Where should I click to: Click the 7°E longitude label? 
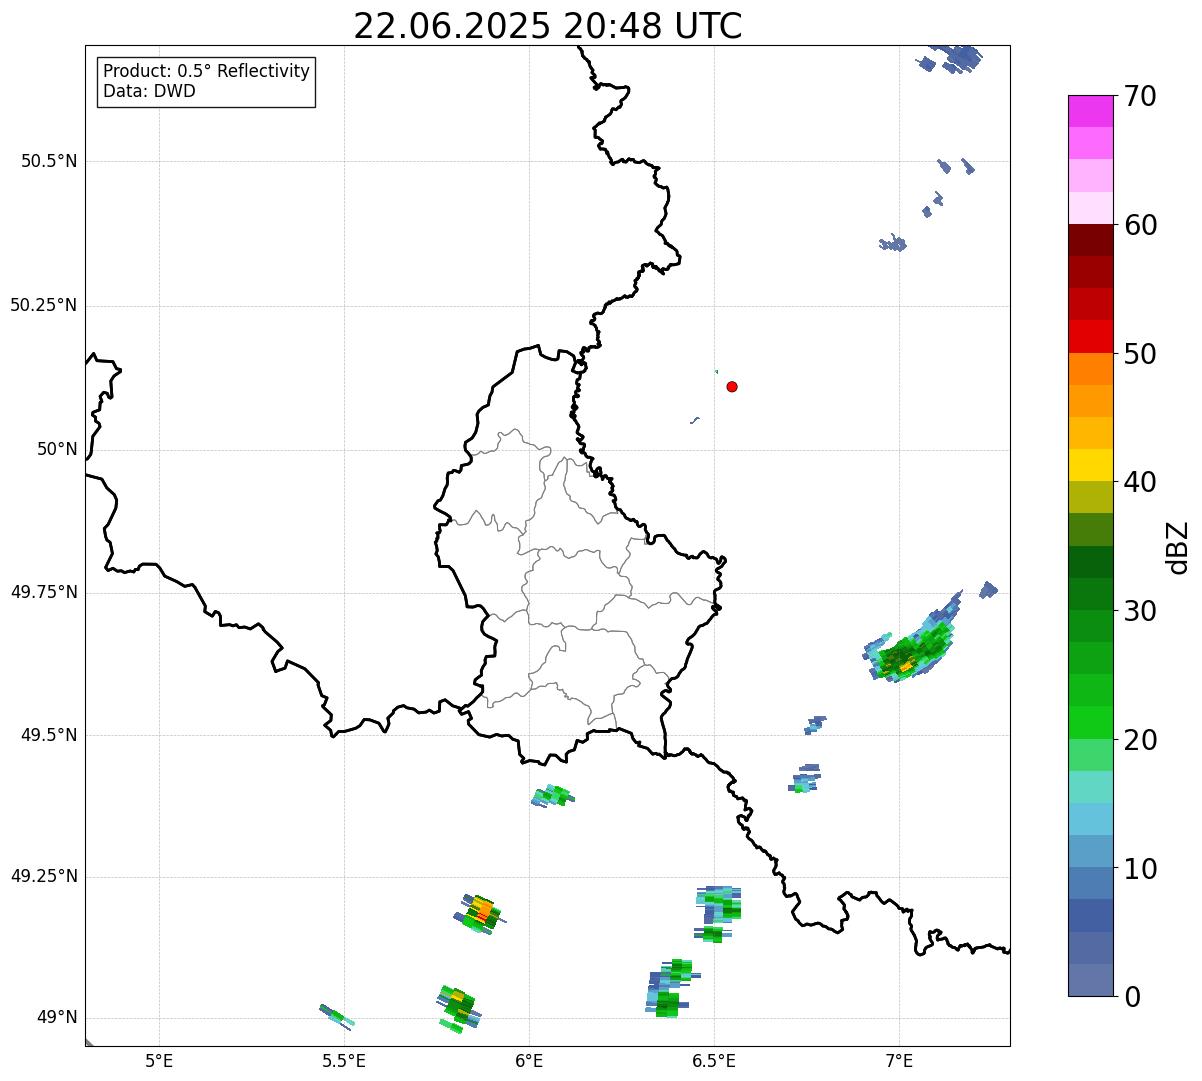(899, 1060)
